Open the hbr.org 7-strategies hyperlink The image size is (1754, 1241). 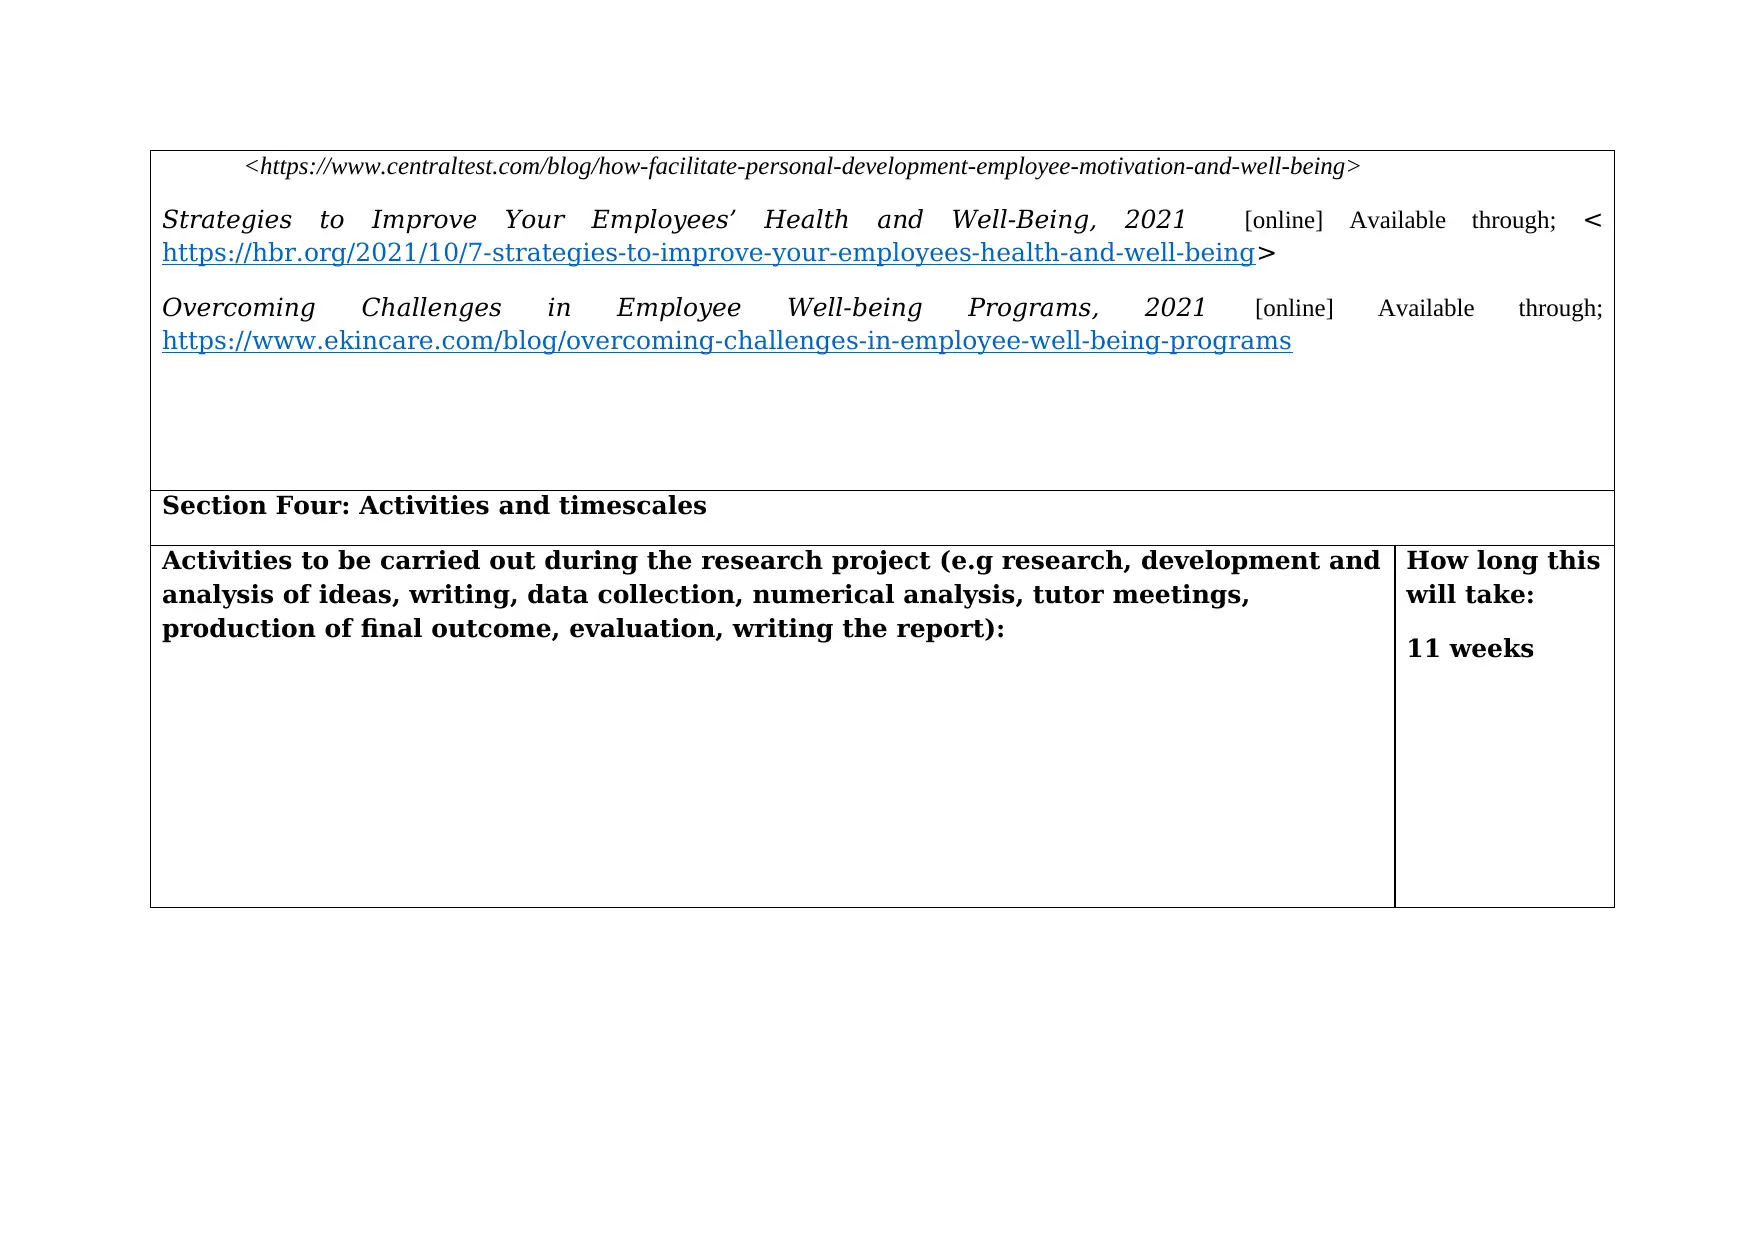[708, 253]
